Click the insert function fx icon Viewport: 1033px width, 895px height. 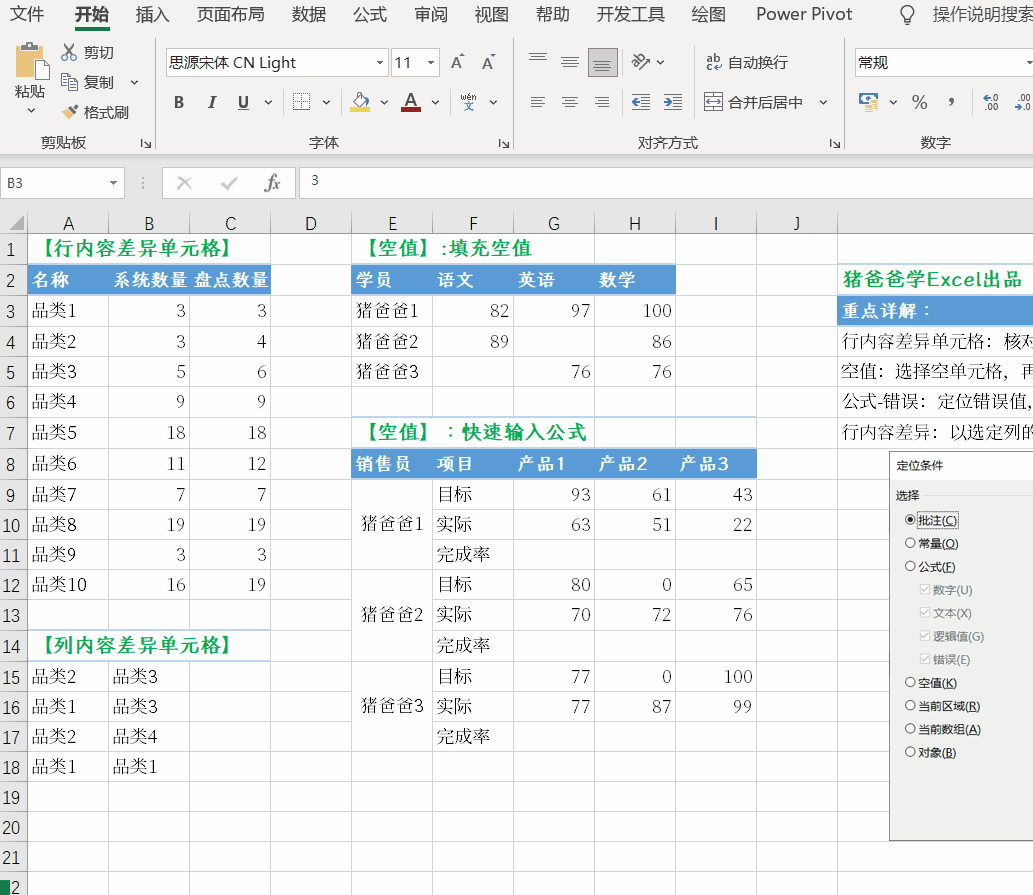272,183
